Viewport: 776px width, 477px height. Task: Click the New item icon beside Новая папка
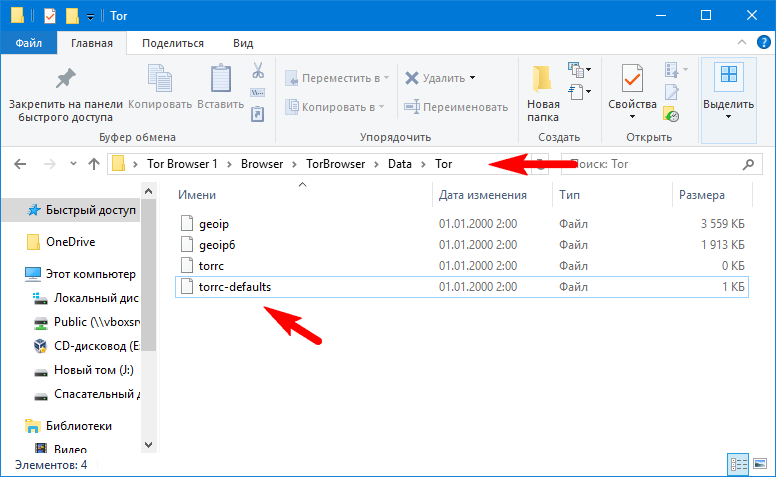[x=576, y=70]
